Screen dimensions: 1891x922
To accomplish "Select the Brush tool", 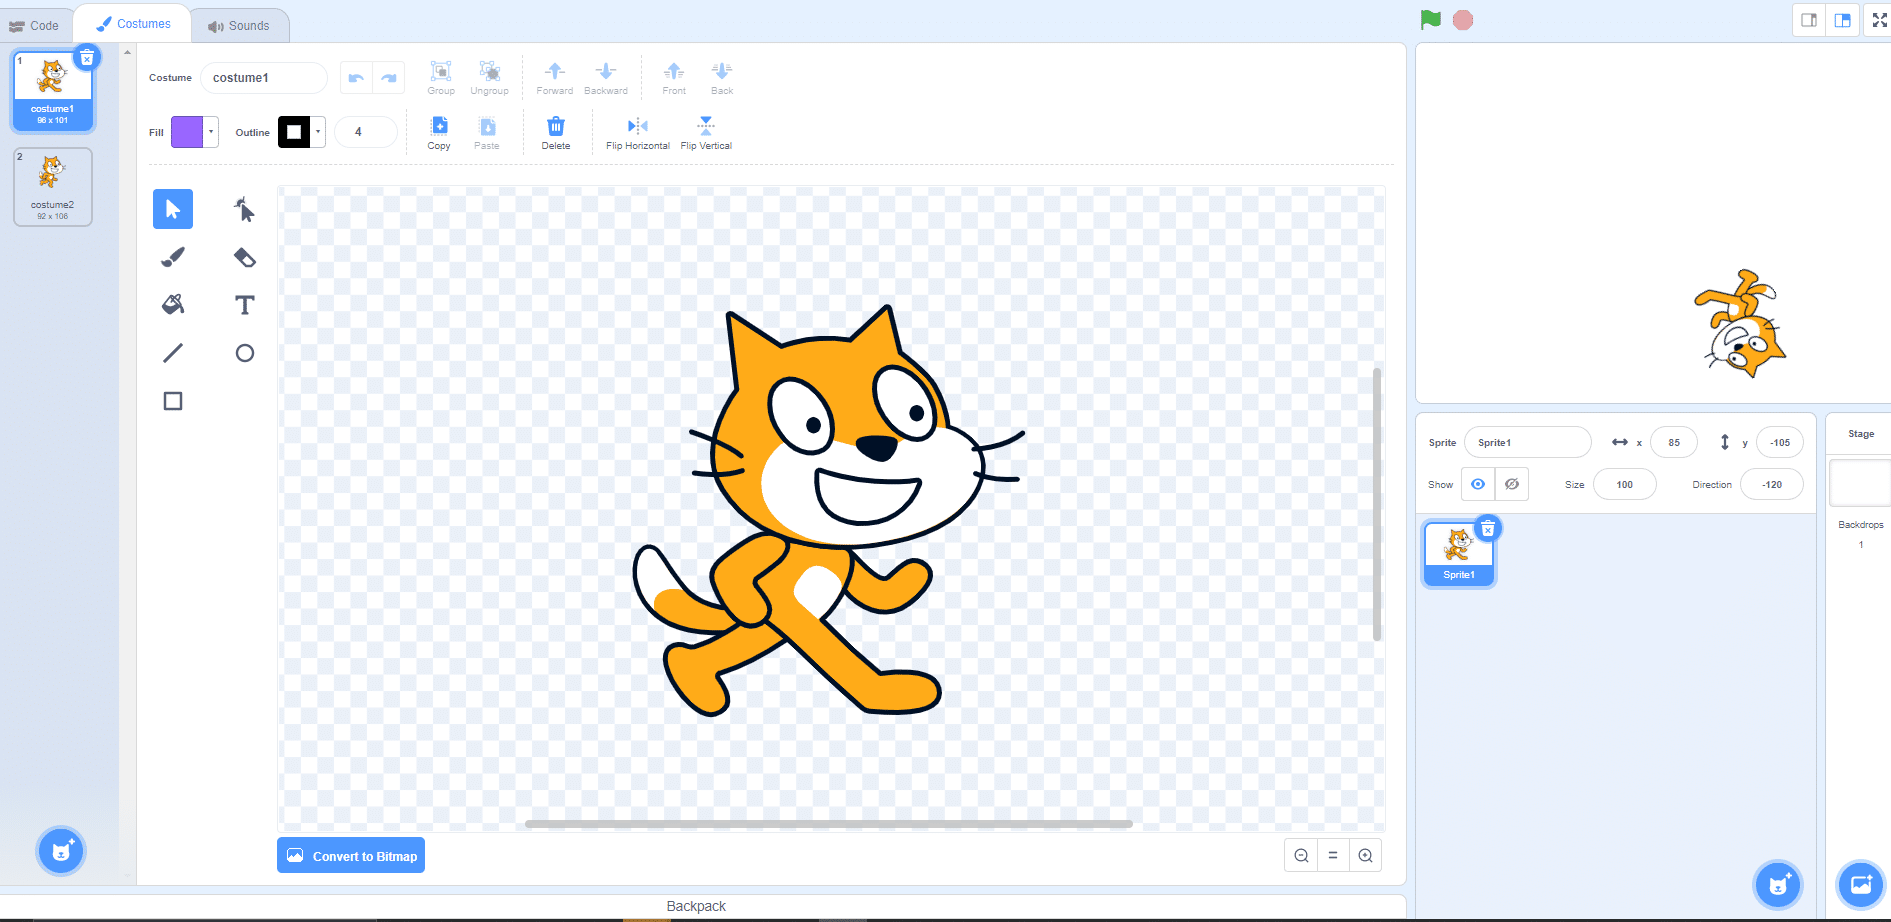I will pos(173,257).
